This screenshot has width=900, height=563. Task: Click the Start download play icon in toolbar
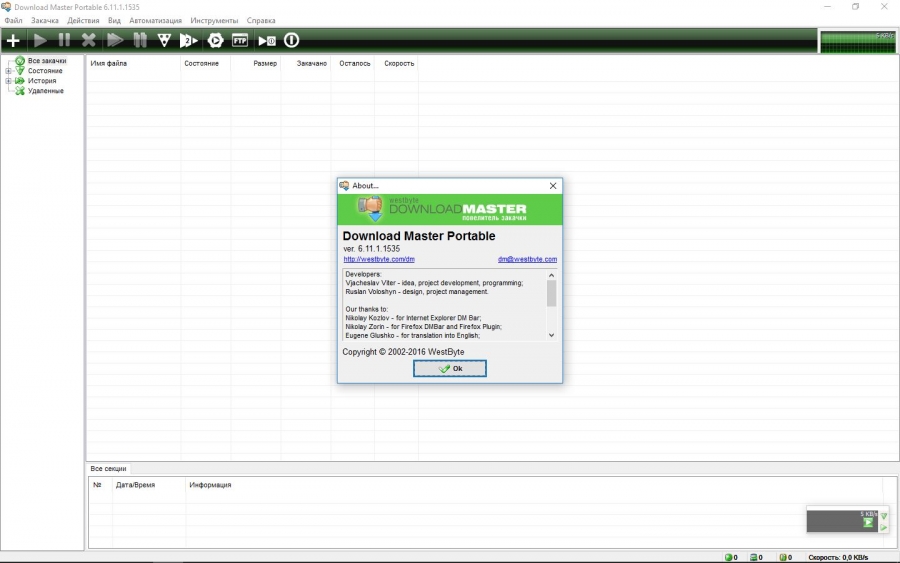pos(40,41)
